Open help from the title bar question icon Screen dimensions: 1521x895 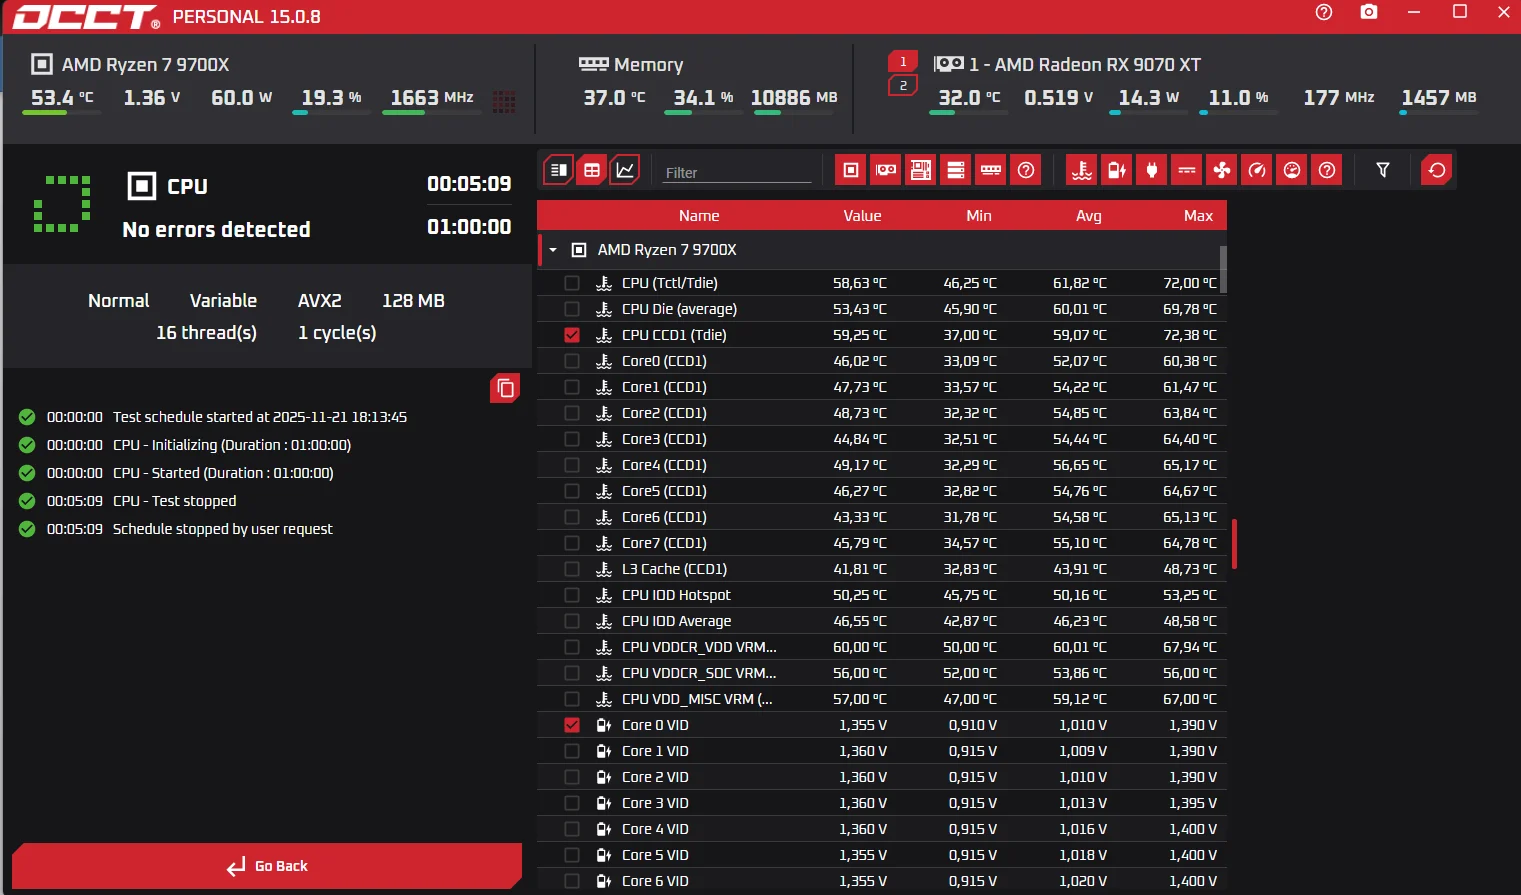click(x=1324, y=12)
